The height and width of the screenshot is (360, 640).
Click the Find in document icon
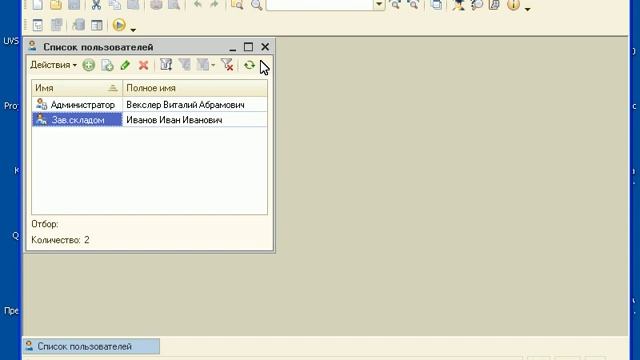[237, 4]
